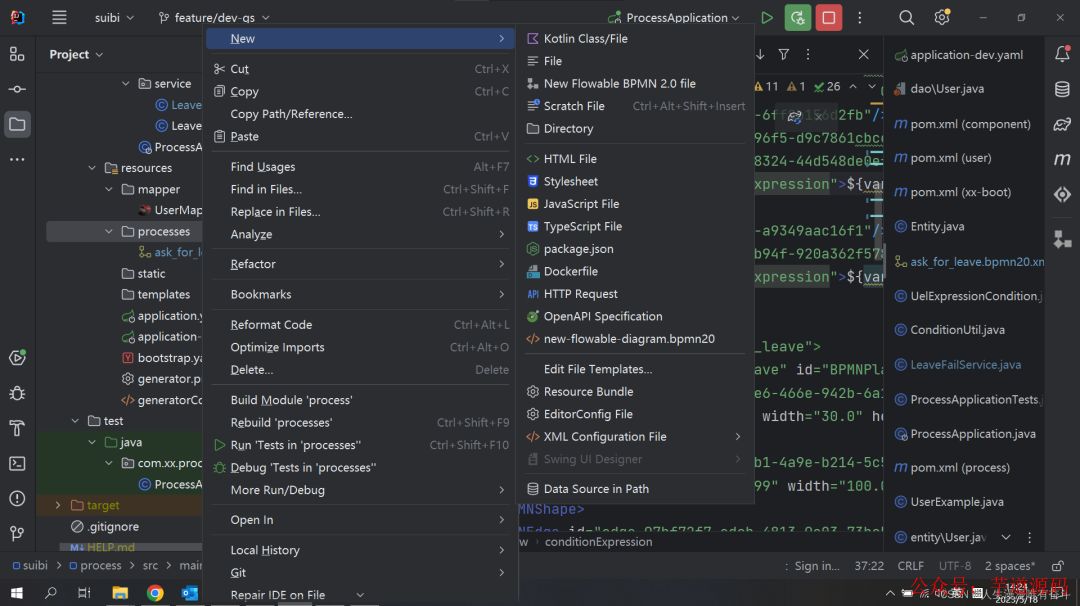This screenshot has width=1080, height=606.
Task: Click the filter icon in editor toolbar
Action: [x=784, y=54]
